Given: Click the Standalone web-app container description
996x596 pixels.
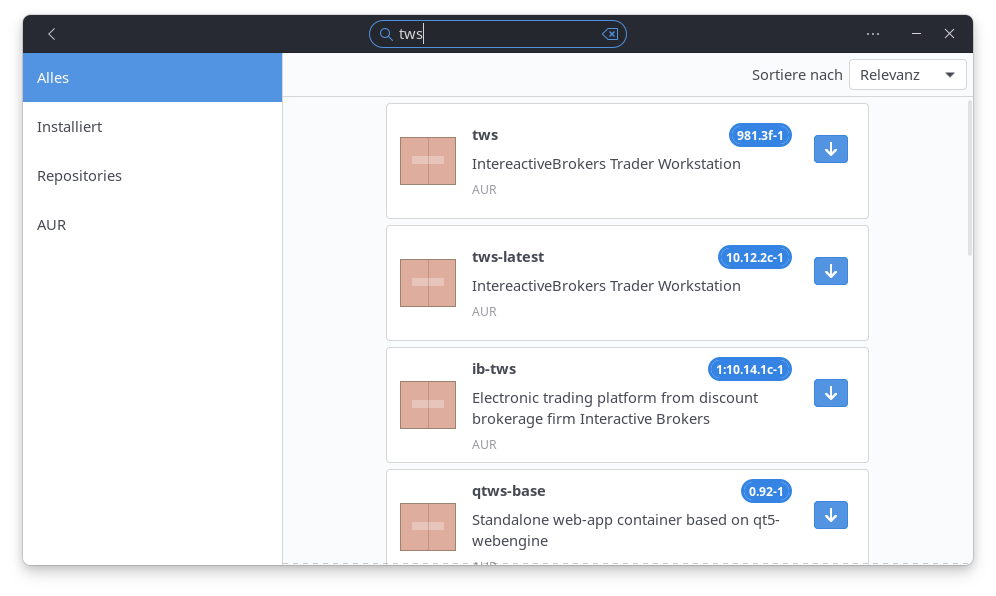Looking at the screenshot, I should tap(625, 530).
